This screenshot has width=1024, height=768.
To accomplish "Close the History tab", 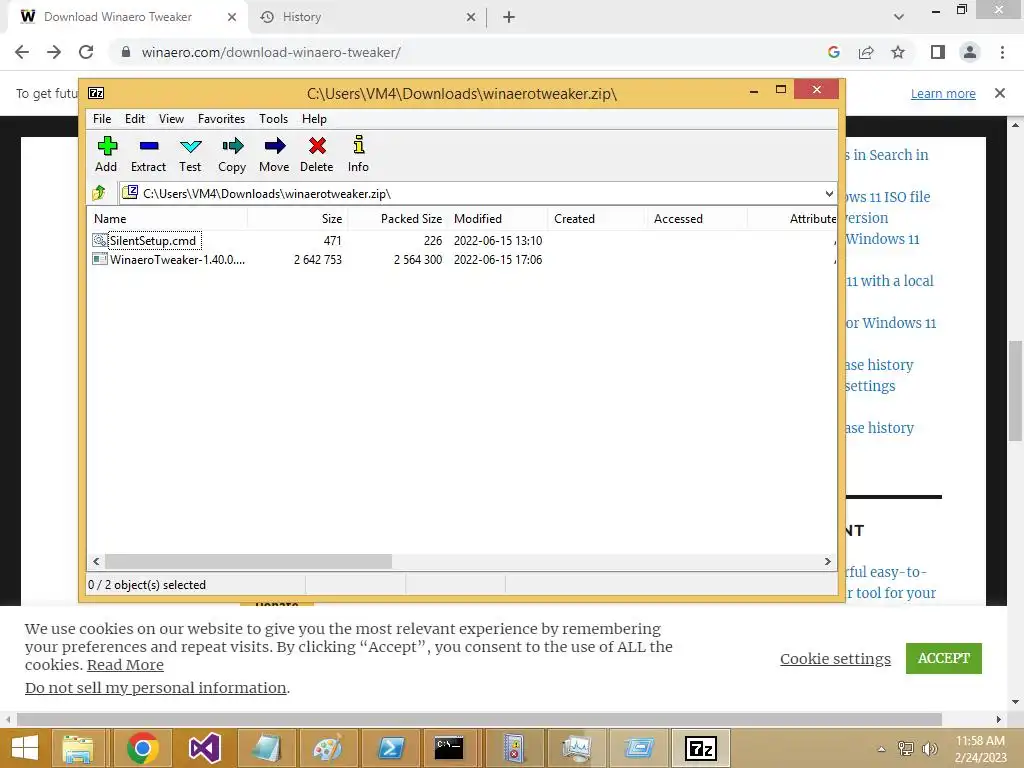I will point(471,17).
